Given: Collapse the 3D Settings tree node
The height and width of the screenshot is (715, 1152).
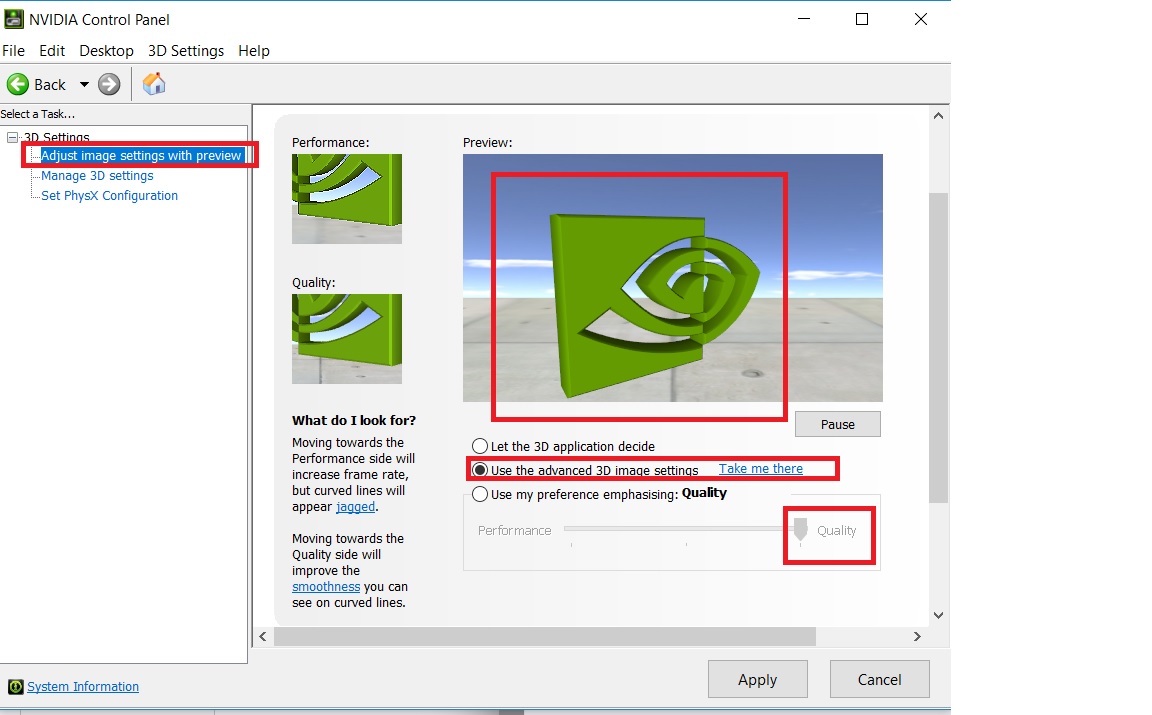Looking at the screenshot, I should tap(12, 137).
